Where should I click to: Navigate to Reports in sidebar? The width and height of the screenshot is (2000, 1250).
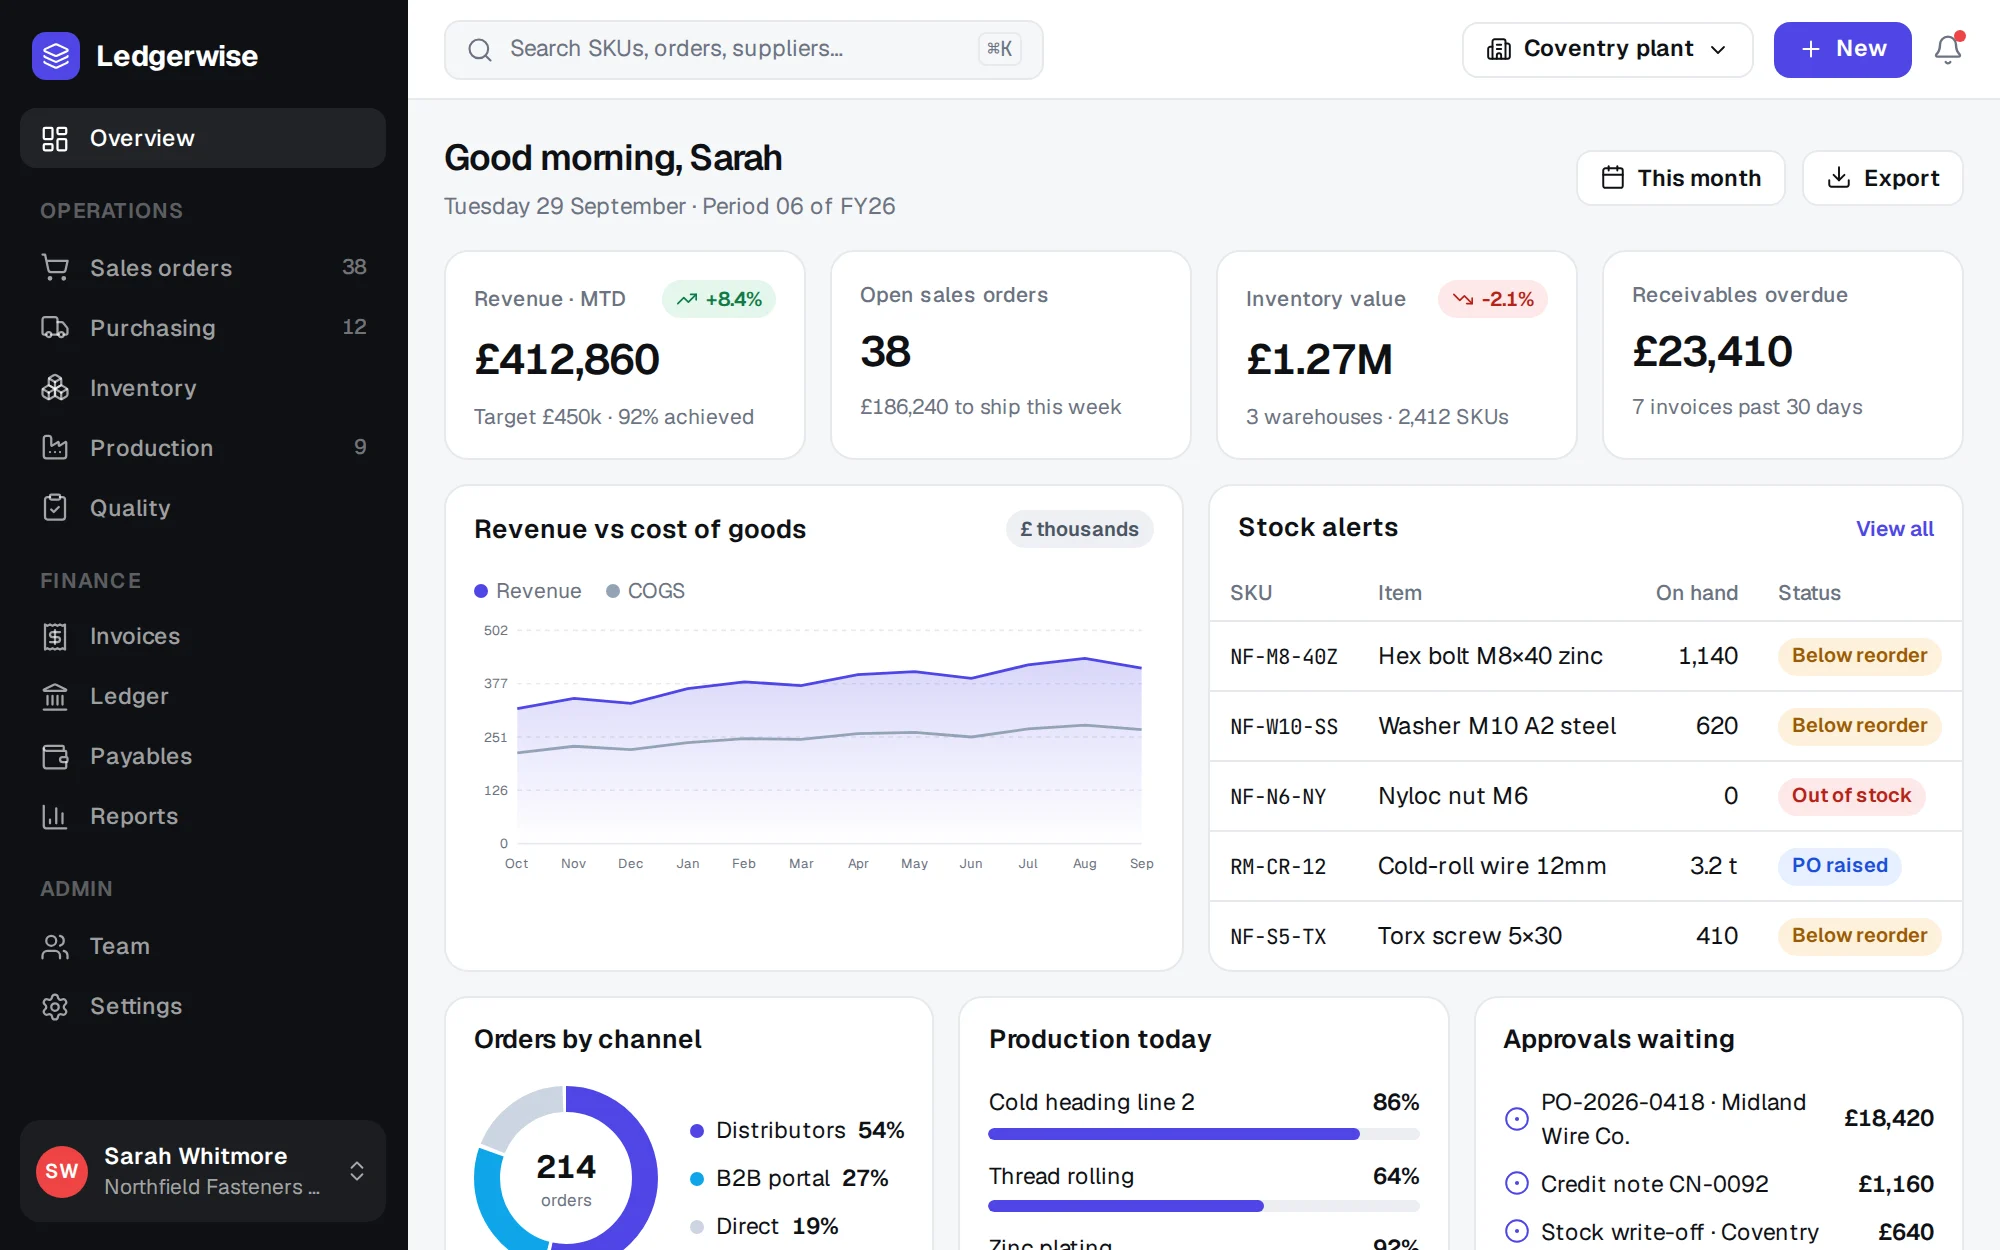coord(203,816)
